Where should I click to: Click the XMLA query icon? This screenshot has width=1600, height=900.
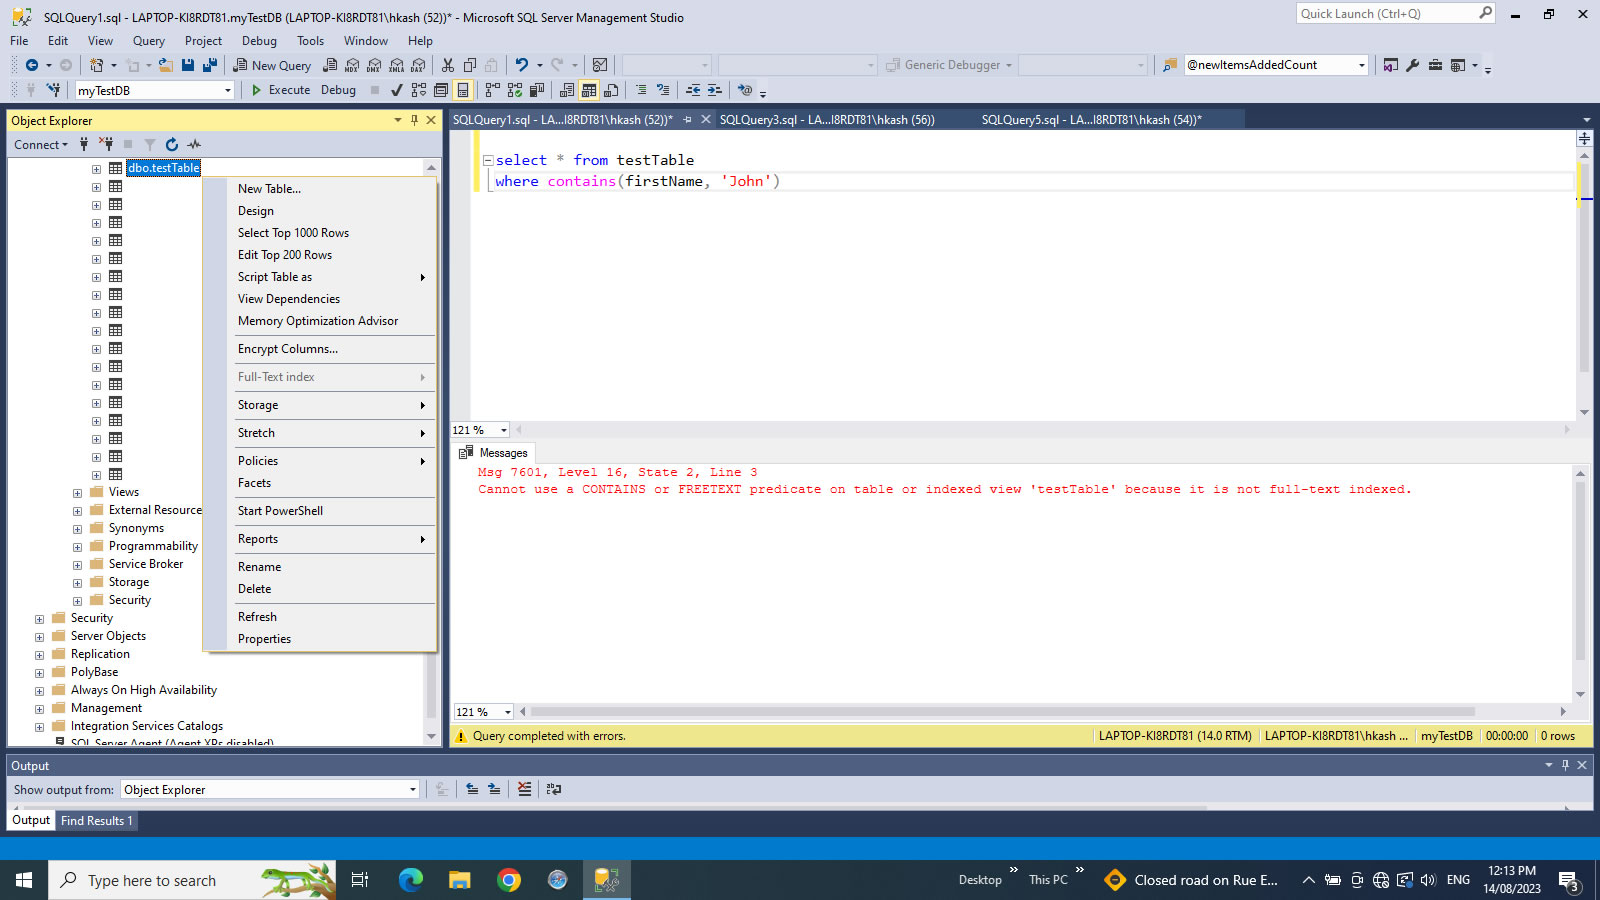tap(396, 65)
